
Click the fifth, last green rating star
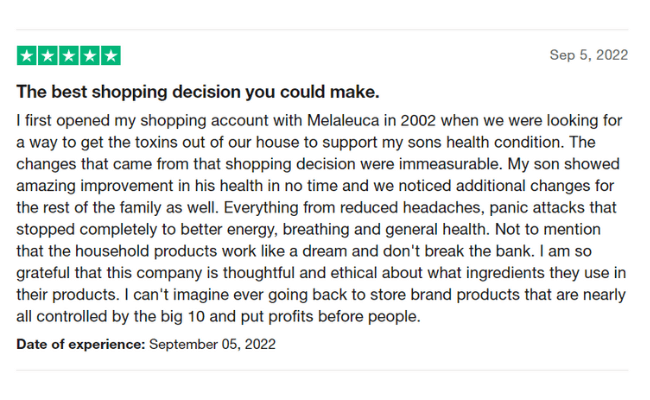pos(111,56)
